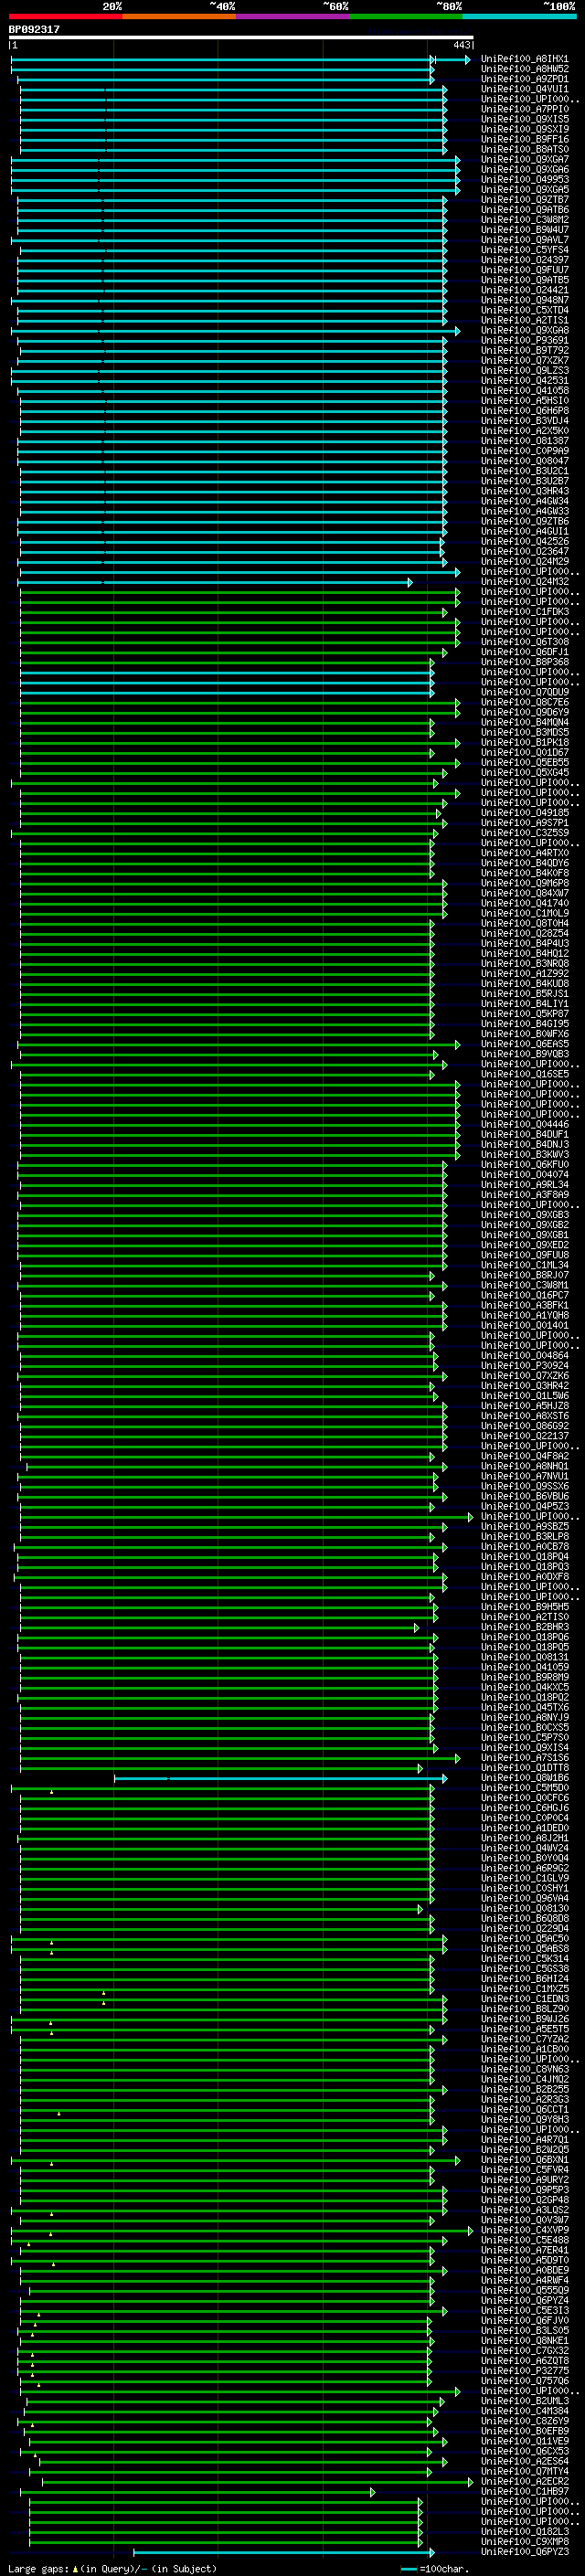
Task: Click label UniRef100_A9S7P1
Action: tap(524, 823)
